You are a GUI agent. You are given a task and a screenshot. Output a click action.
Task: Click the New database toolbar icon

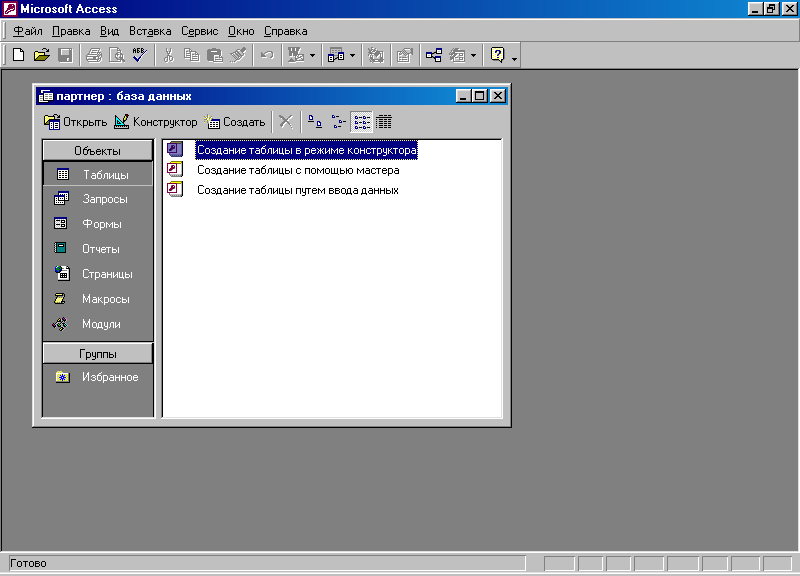coord(18,55)
